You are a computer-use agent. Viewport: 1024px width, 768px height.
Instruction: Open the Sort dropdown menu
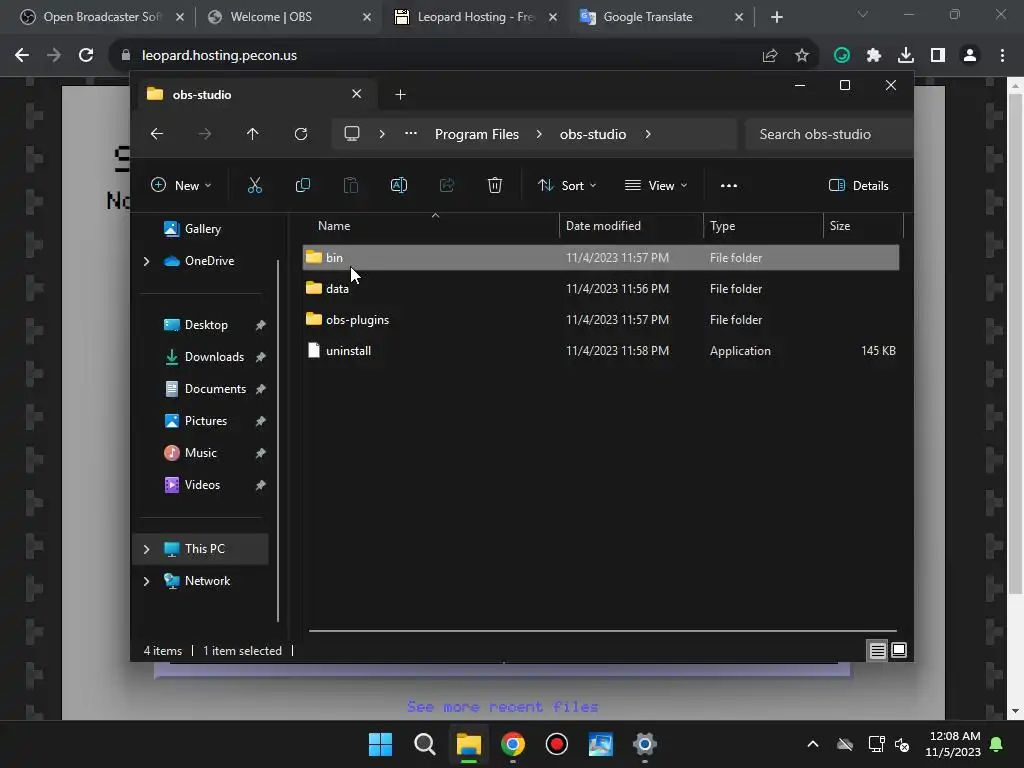coord(567,185)
